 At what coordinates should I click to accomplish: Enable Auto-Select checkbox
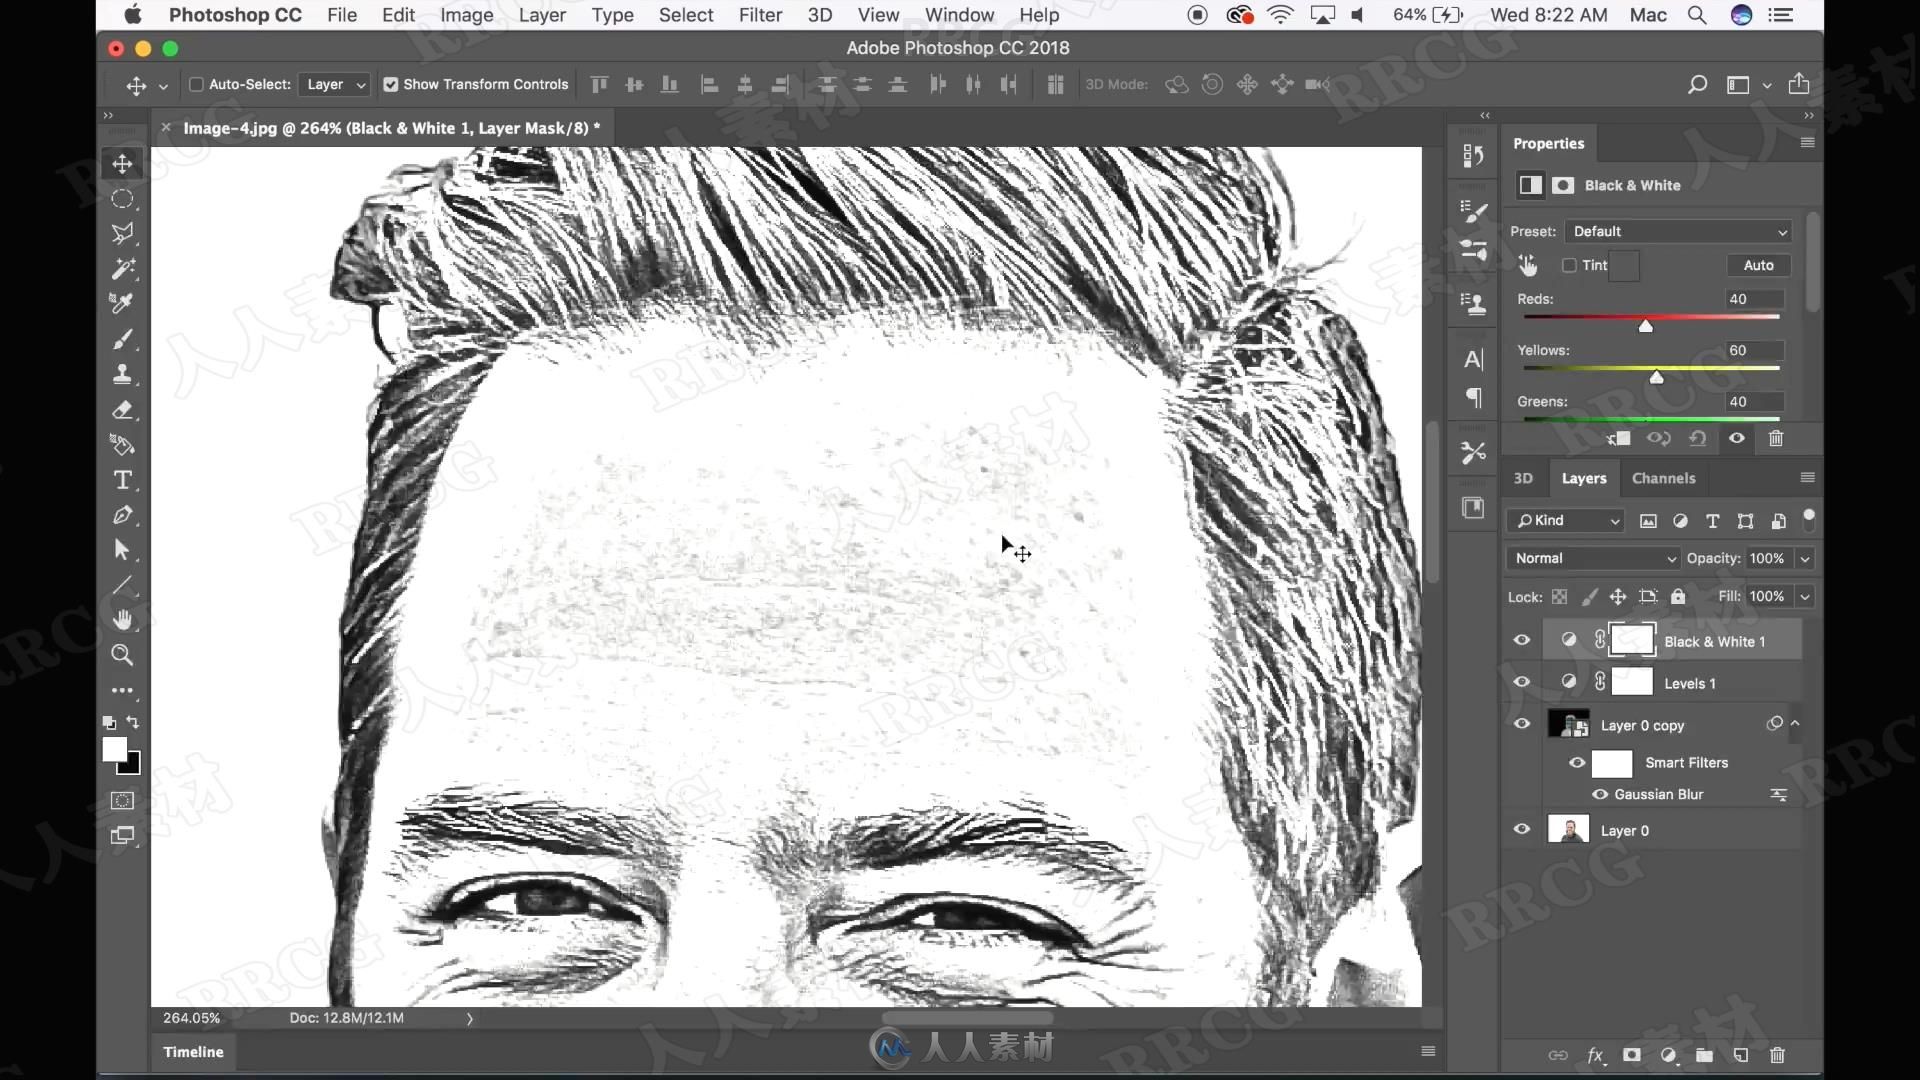click(x=195, y=83)
